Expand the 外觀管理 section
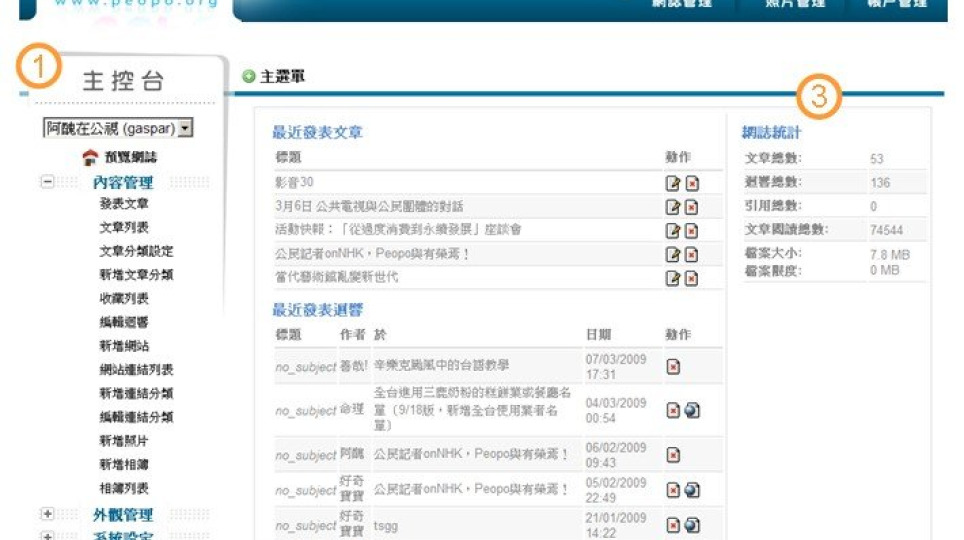964x540 pixels. tap(47, 514)
